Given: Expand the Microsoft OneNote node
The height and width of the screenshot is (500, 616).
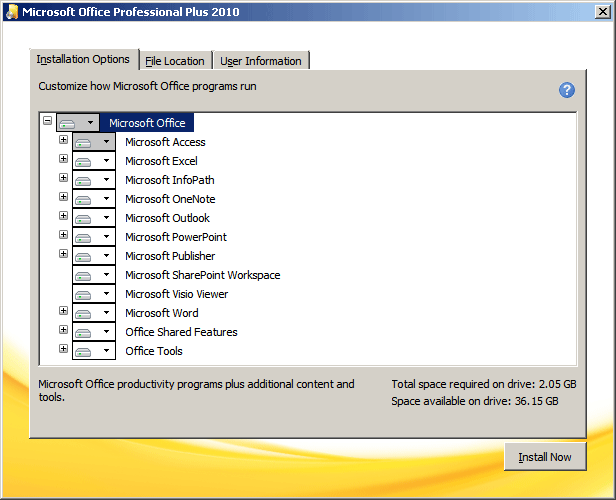Looking at the screenshot, I should 63,196.
